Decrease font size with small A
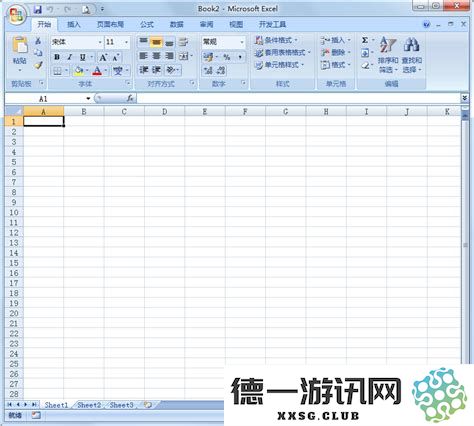 [116, 57]
